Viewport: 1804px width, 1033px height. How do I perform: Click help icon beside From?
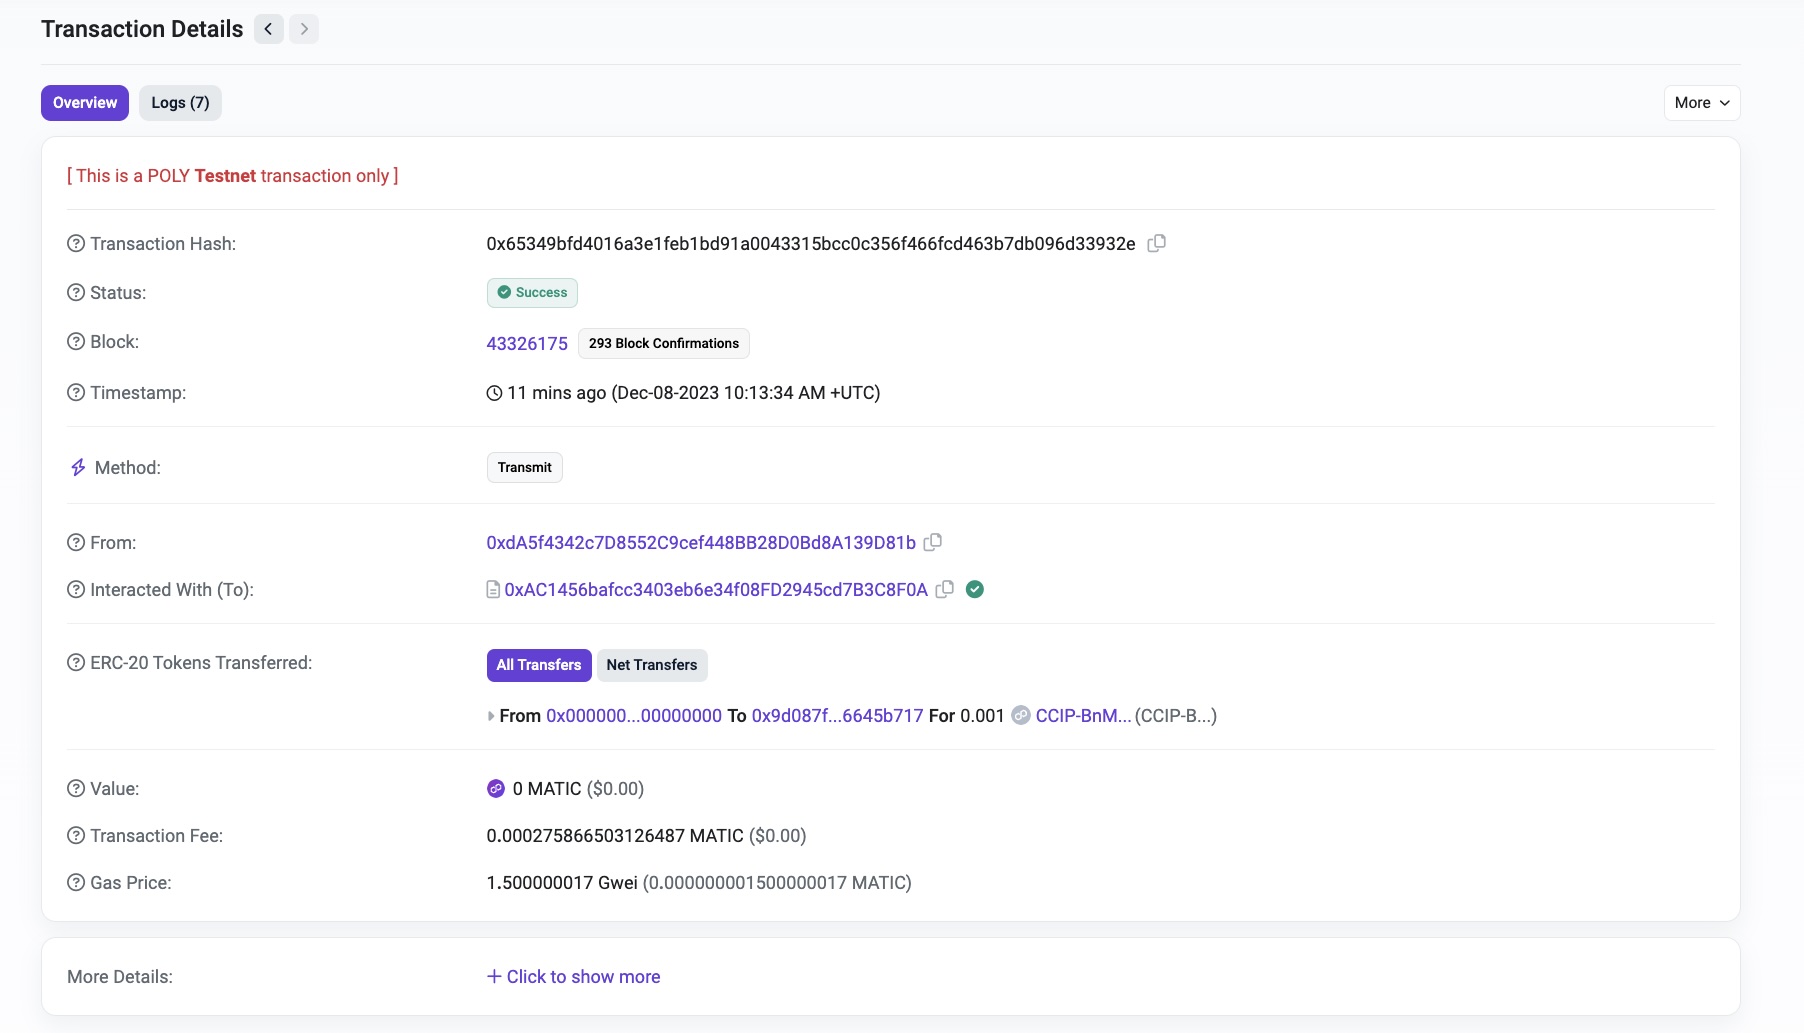[76, 542]
